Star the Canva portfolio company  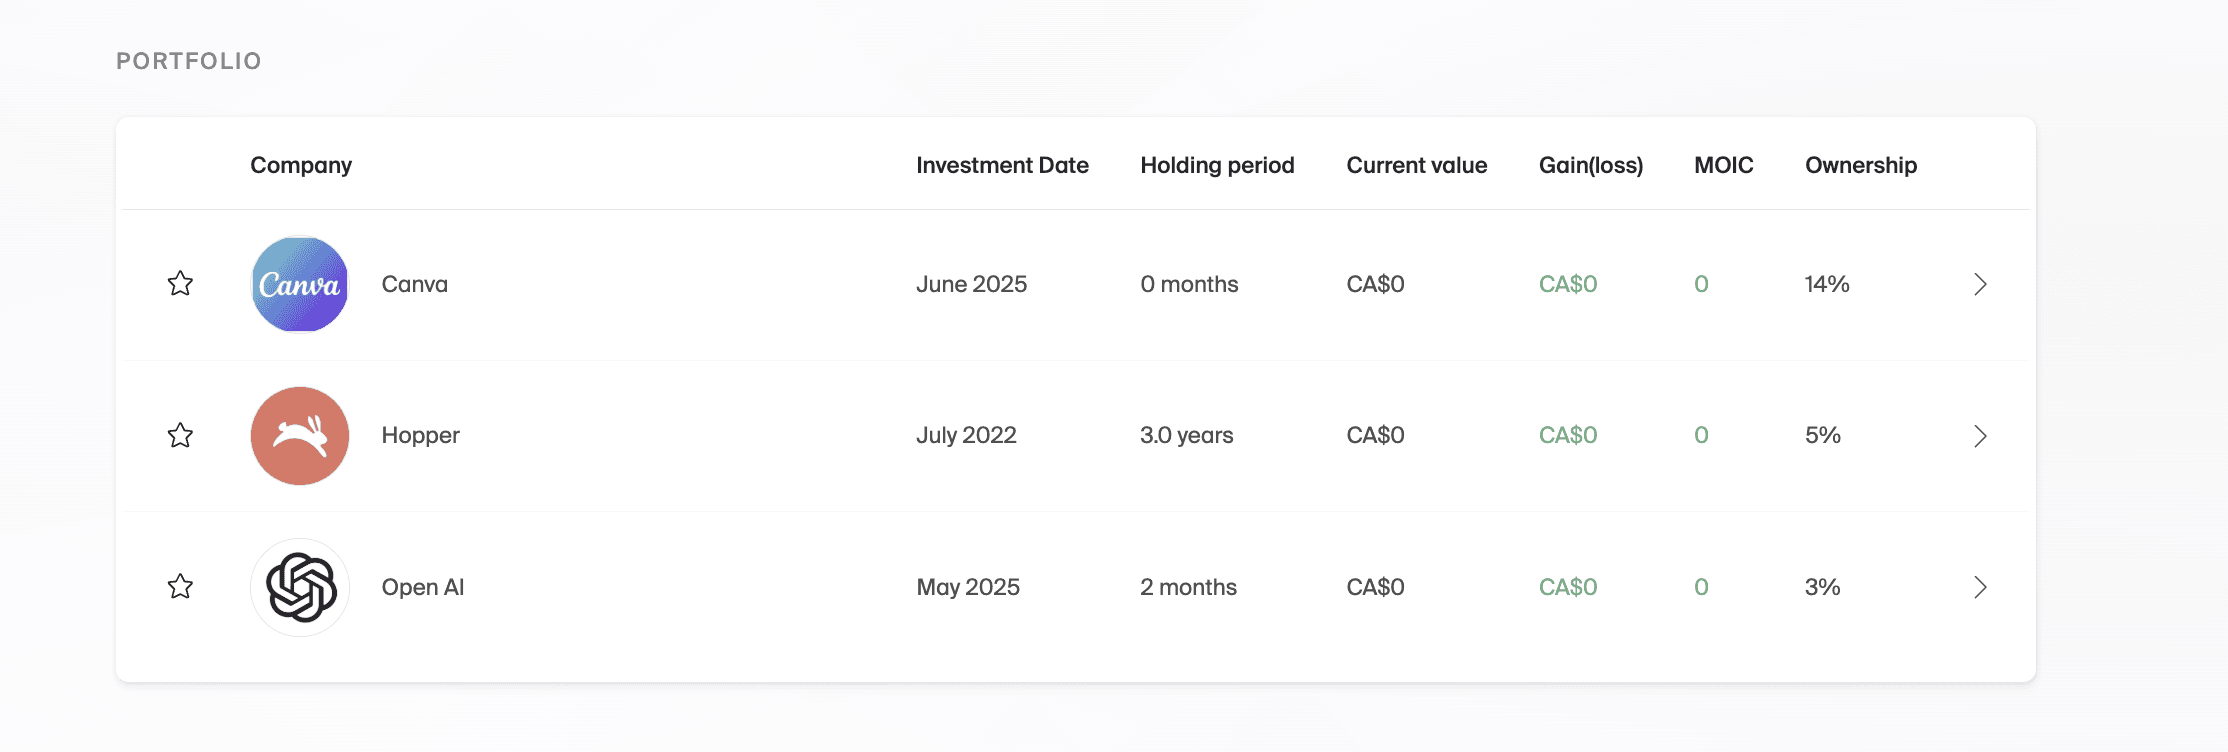tap(180, 284)
